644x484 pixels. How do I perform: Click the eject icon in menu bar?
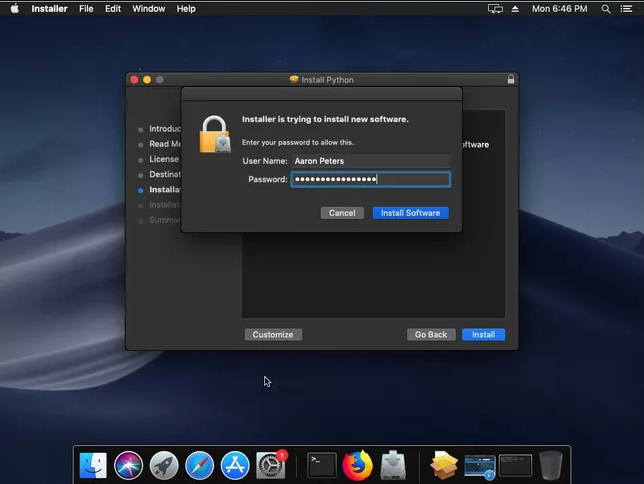(515, 9)
